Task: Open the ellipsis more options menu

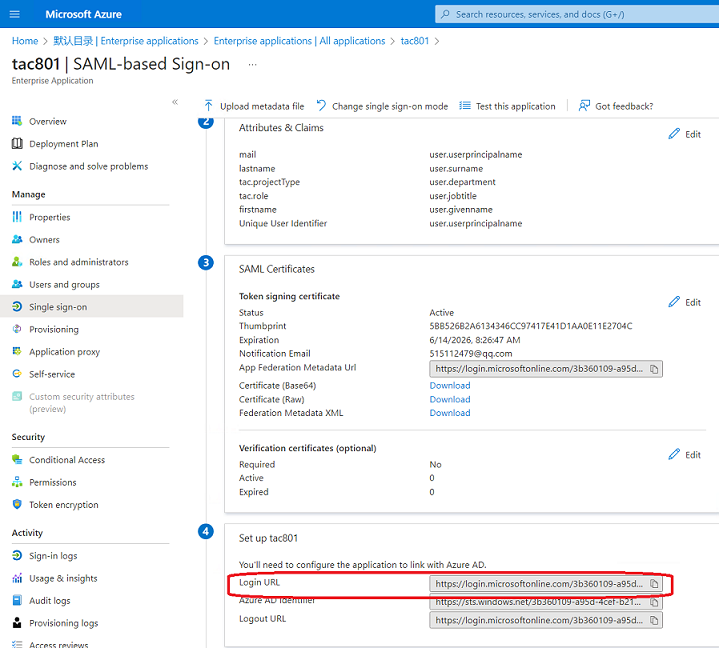Action: pyautogui.click(x=252, y=64)
